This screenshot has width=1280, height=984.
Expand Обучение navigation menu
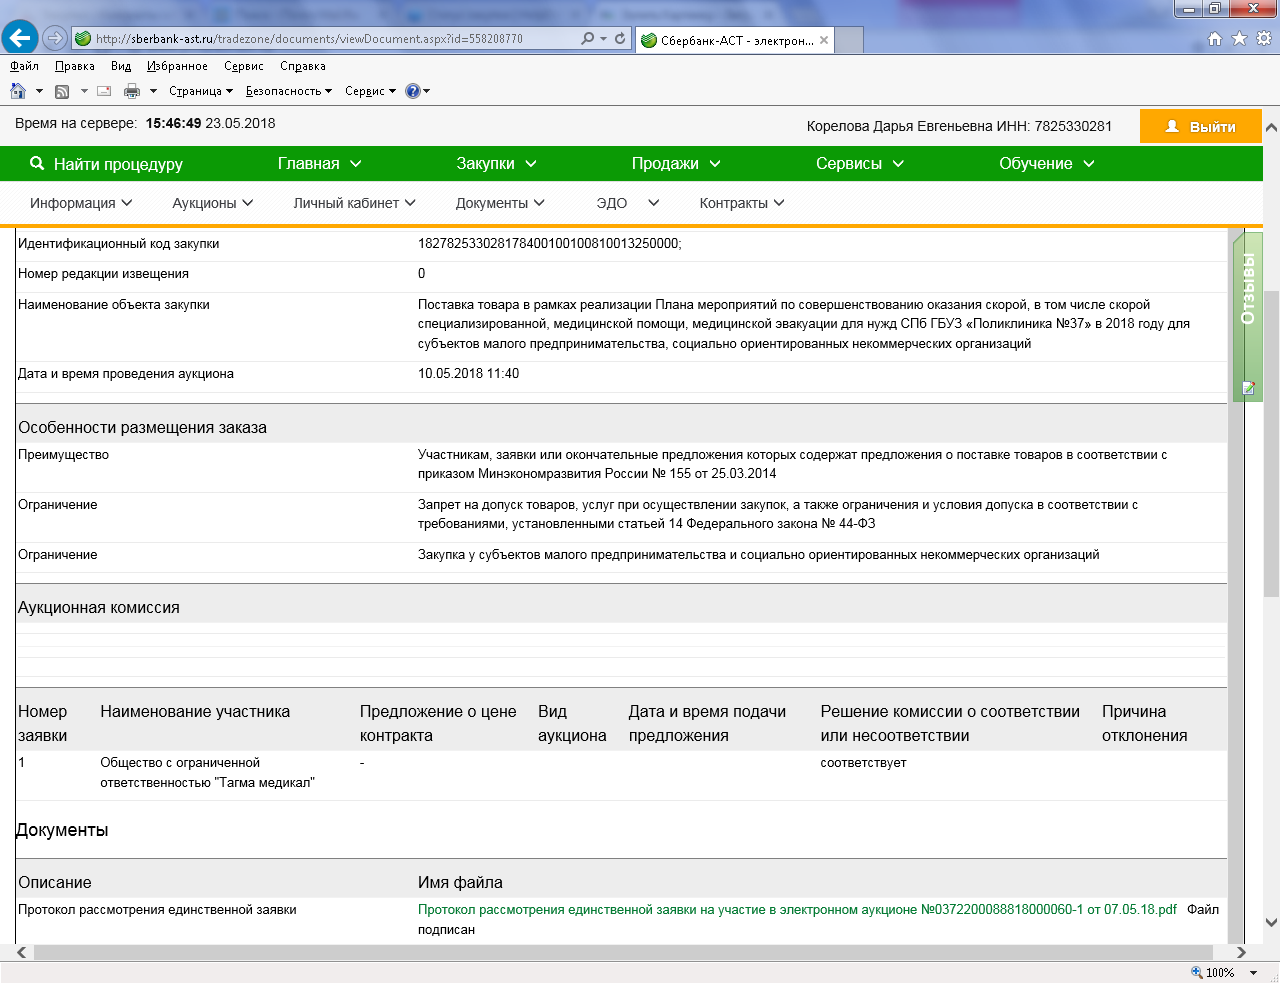point(1047,163)
